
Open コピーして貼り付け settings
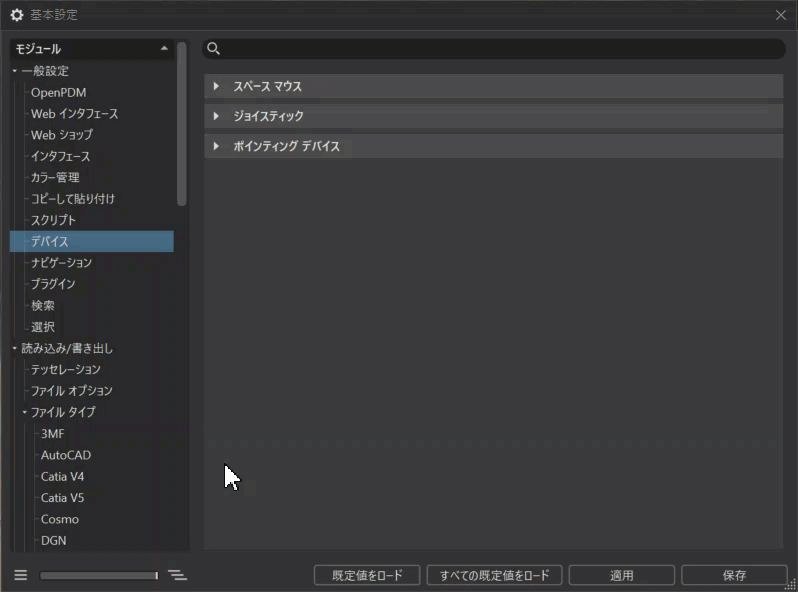tap(73, 199)
